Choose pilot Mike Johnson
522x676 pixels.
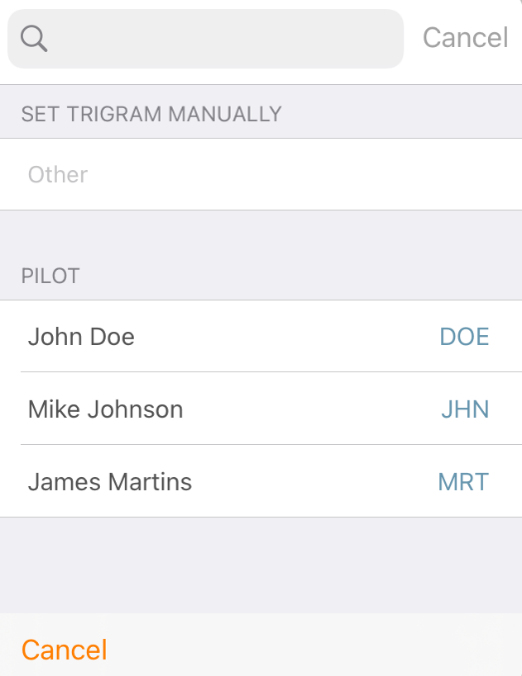(261, 409)
